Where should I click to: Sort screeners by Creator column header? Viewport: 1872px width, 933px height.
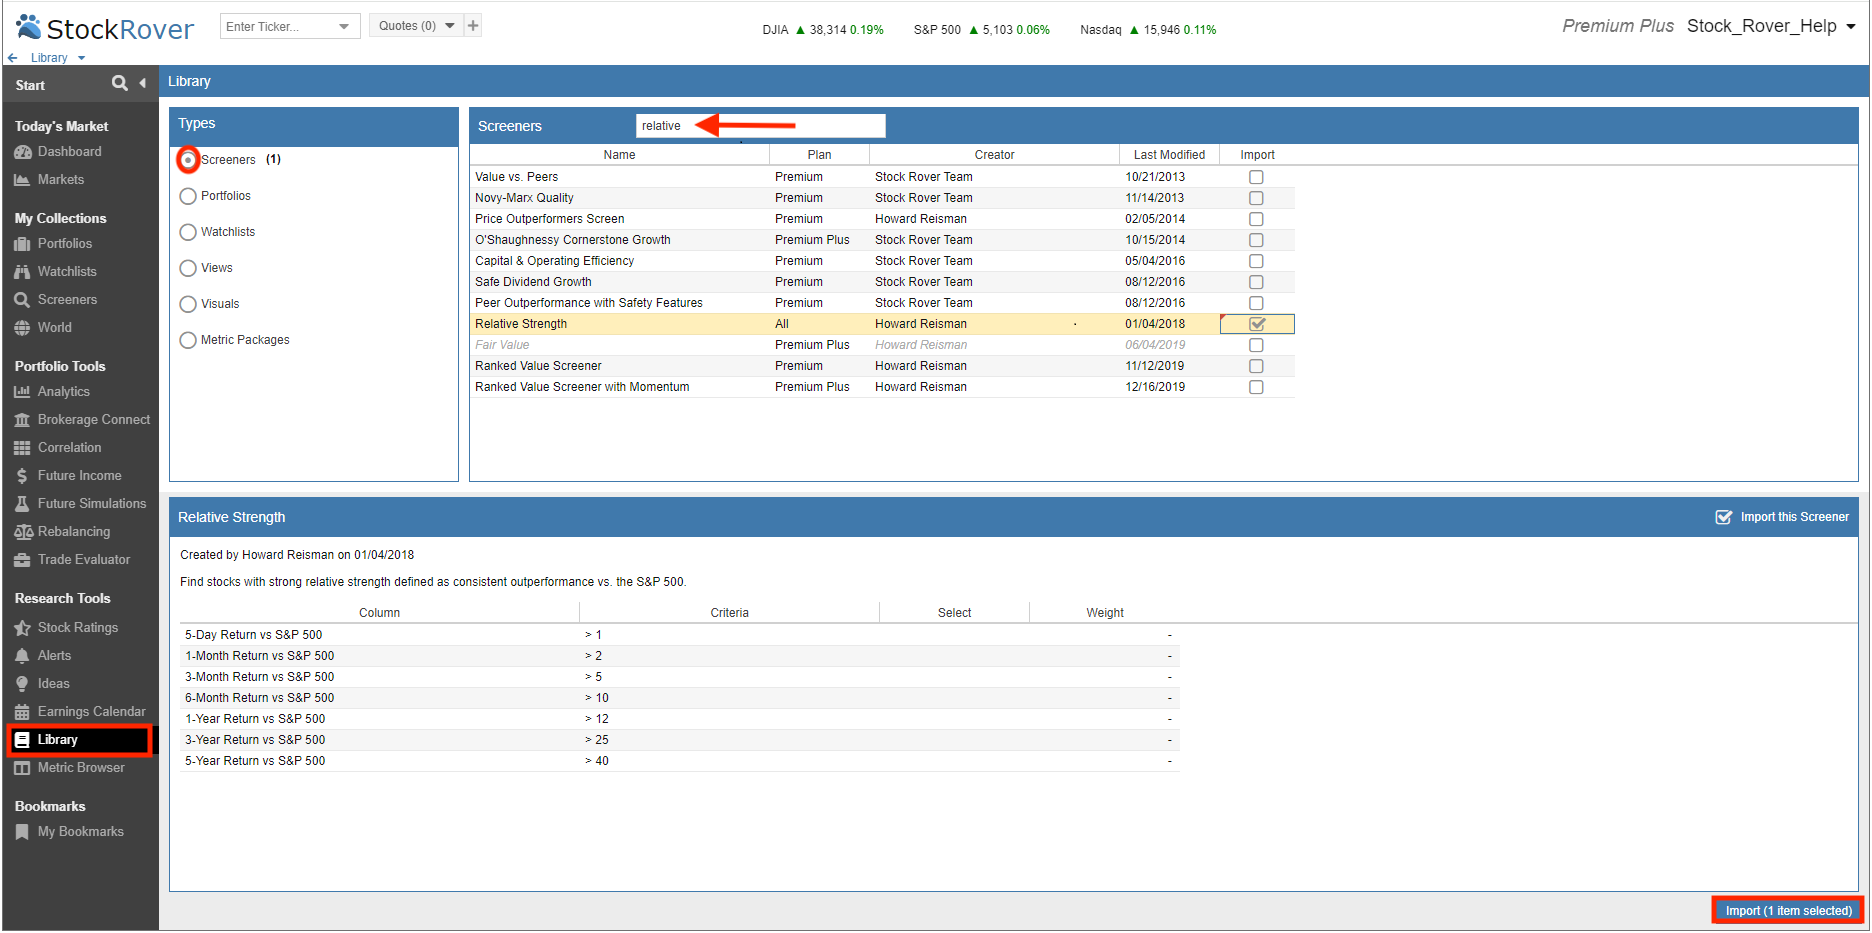click(994, 155)
